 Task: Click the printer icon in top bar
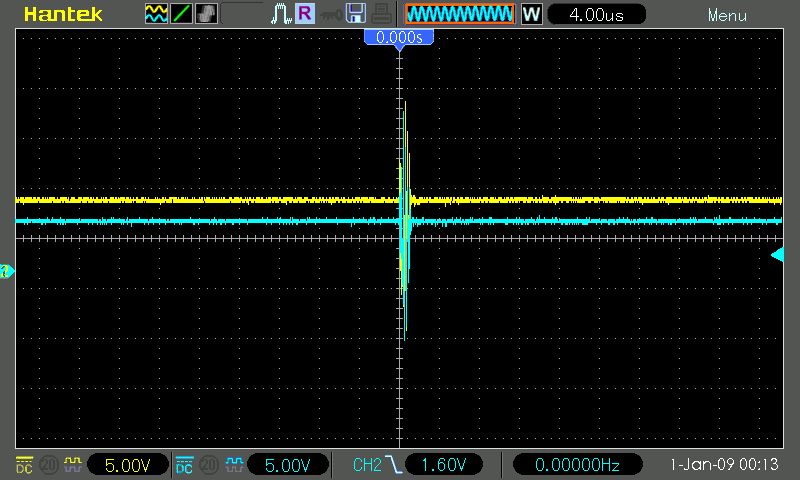381,15
